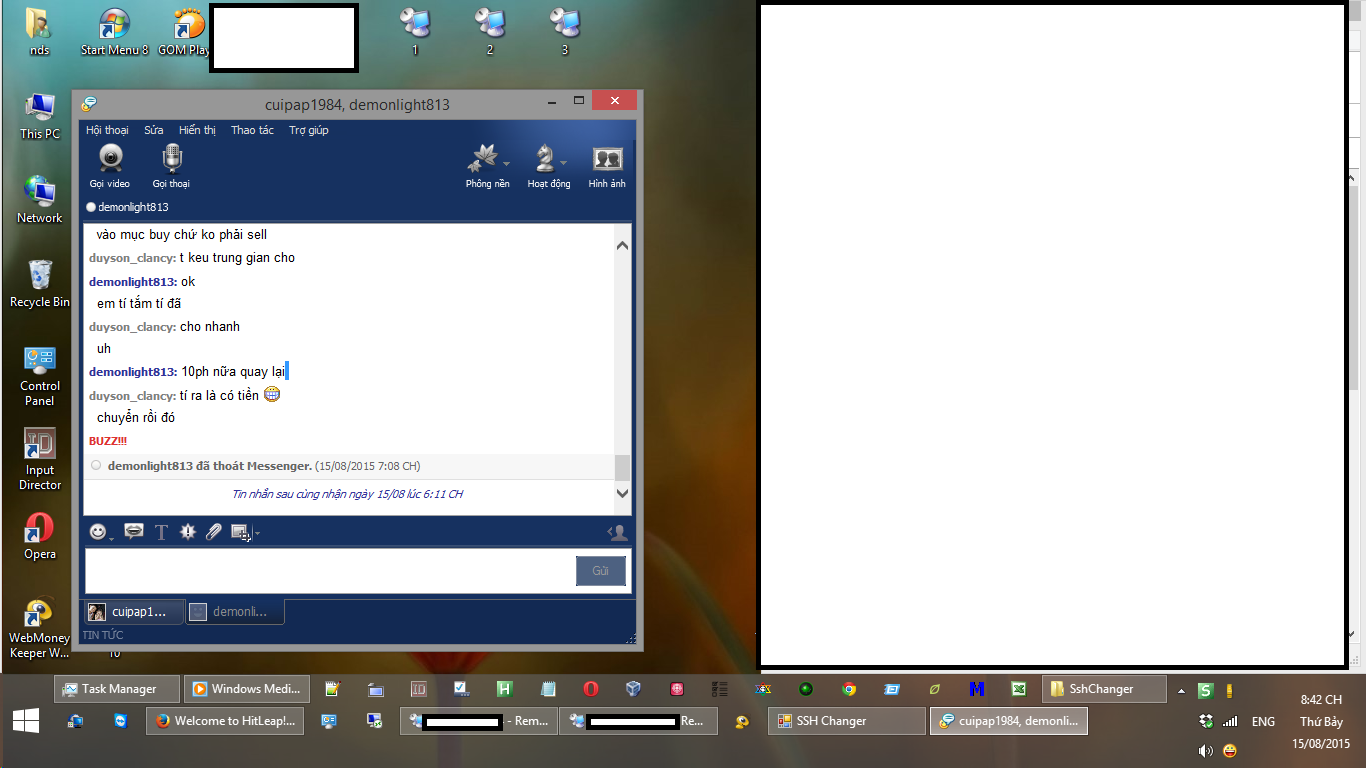Select the desktop shortcut labeled 3

[x=565, y=32]
